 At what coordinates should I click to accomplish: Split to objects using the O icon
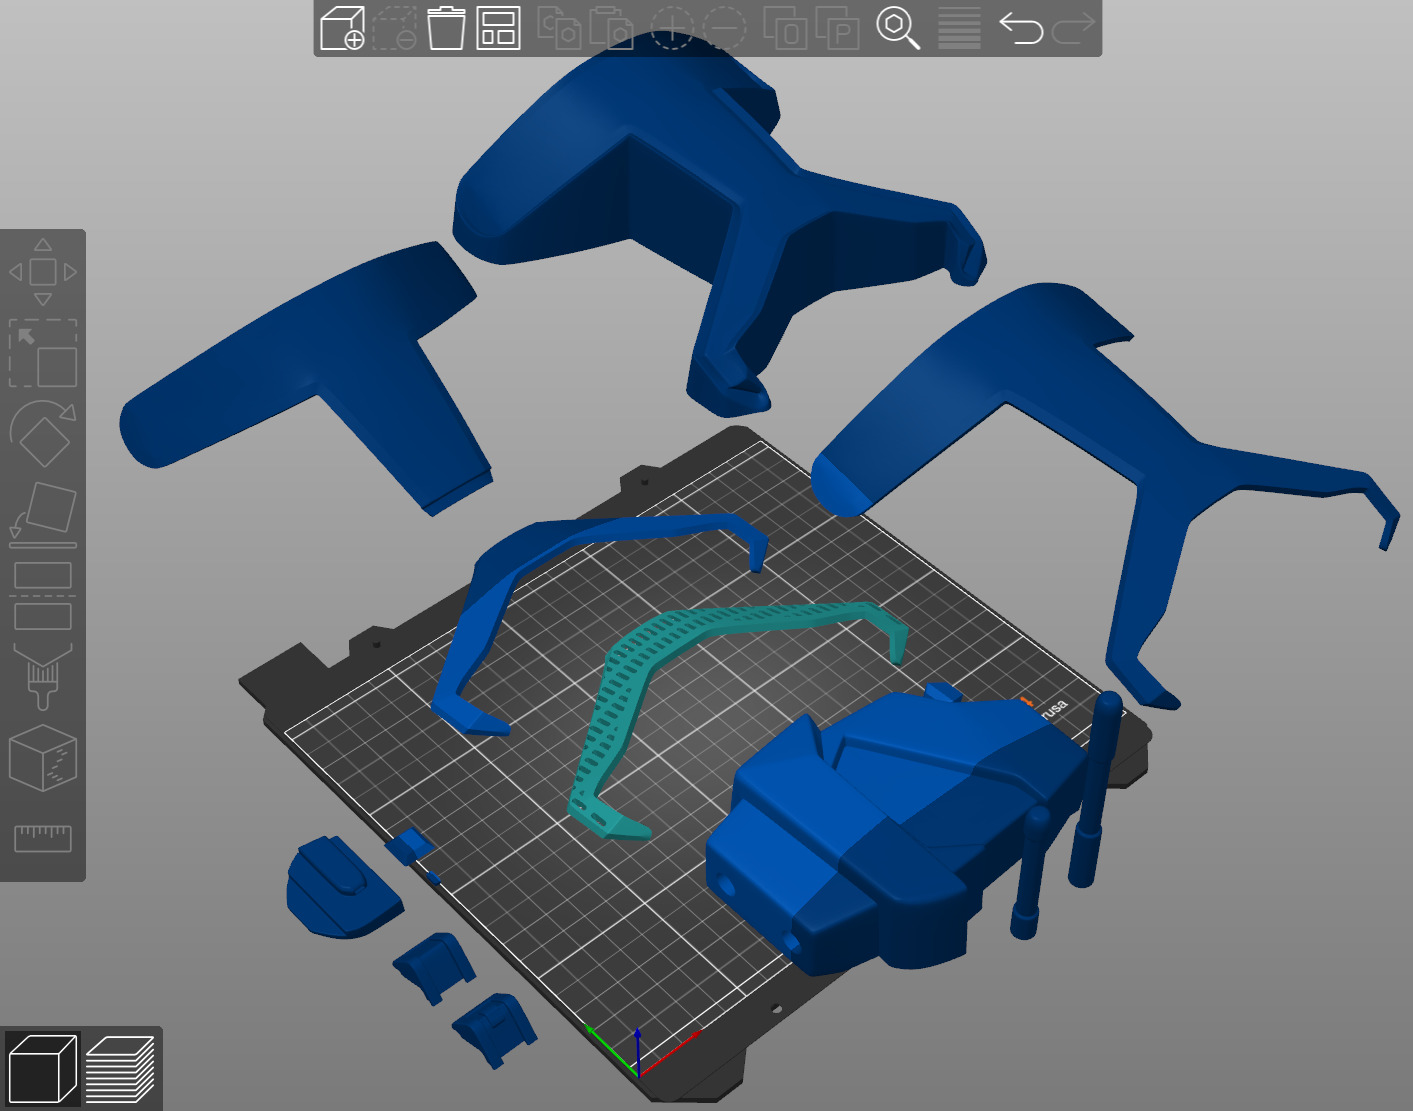pos(785,27)
